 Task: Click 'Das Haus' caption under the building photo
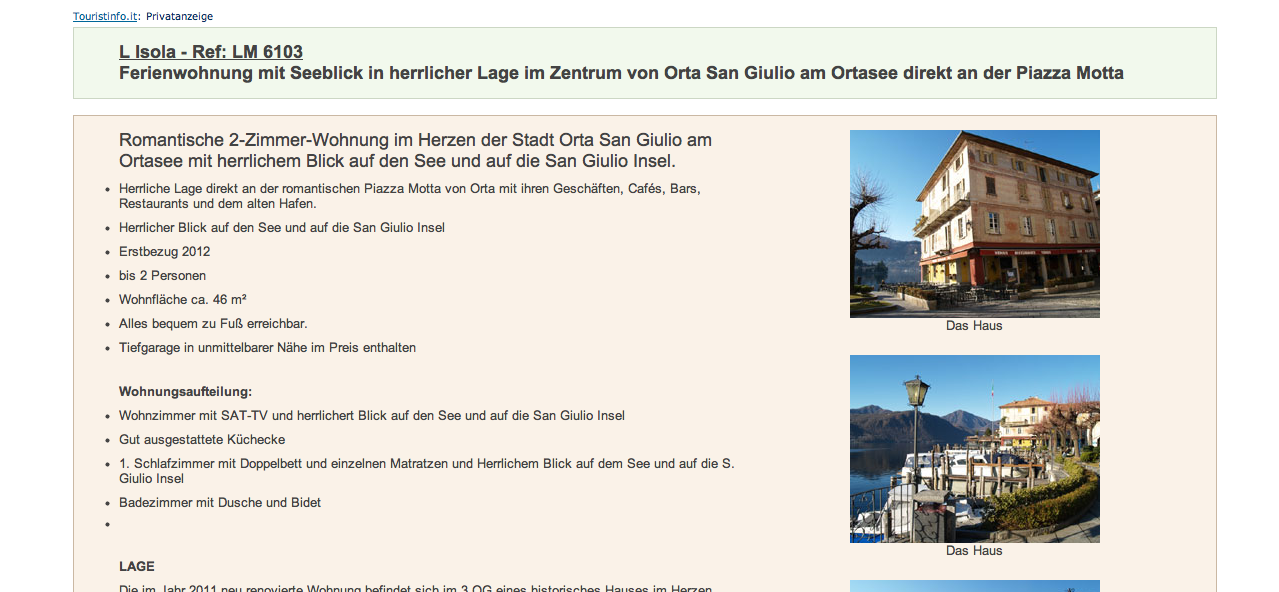pyautogui.click(x=974, y=326)
